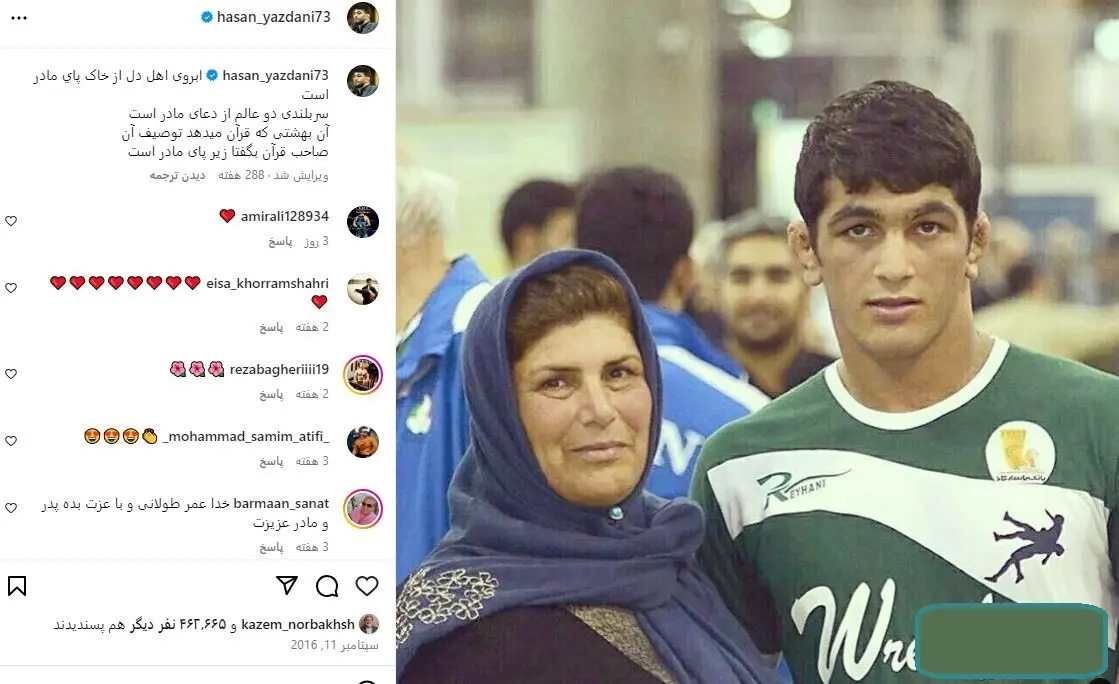Open the comment bubble icon
The image size is (1119, 684).
pos(327,586)
